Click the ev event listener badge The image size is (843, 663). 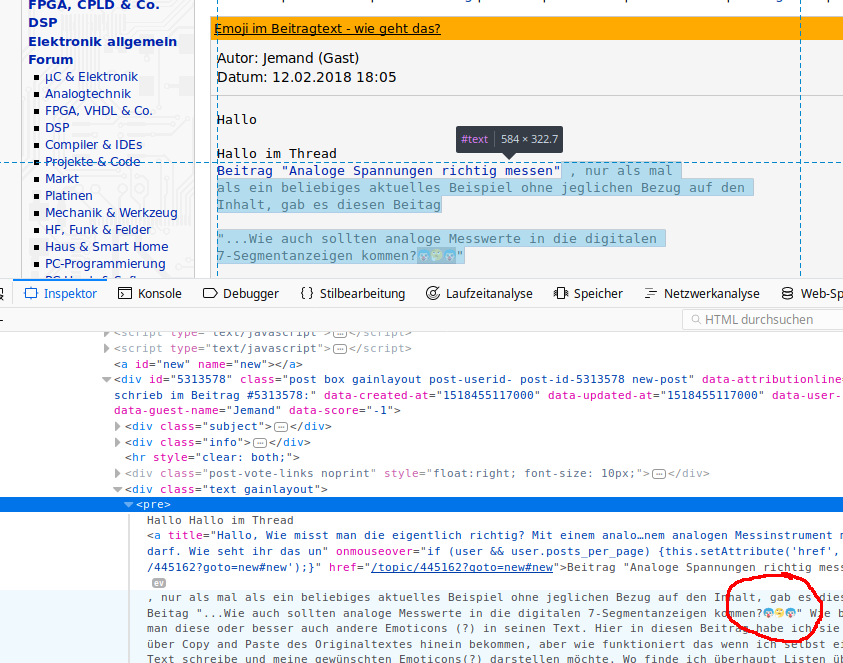[159, 583]
